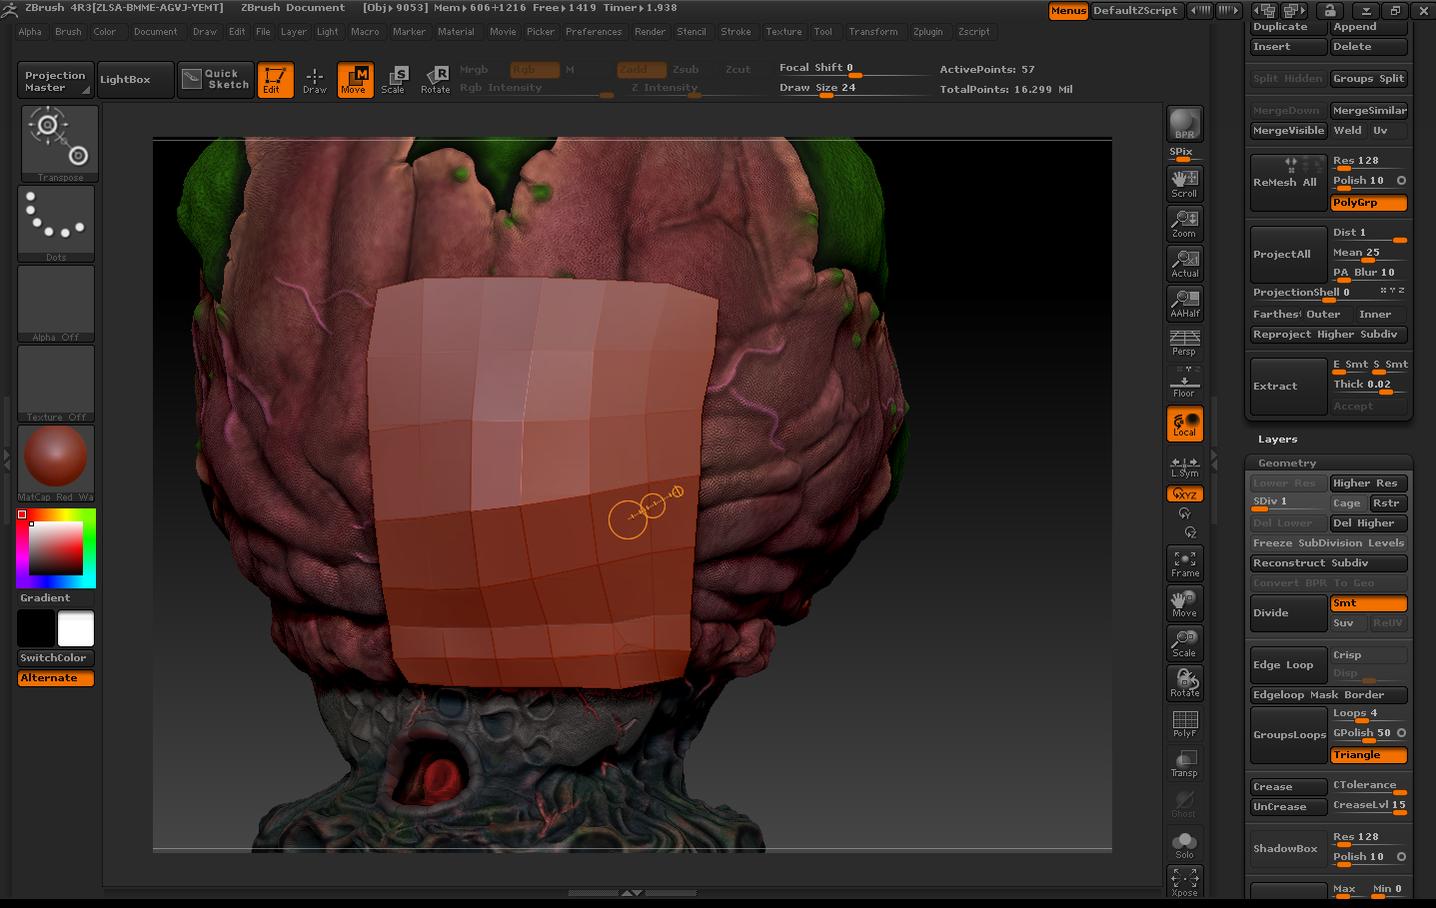Select the black secondary color swatch
This screenshot has width=1436, height=908.
36,629
